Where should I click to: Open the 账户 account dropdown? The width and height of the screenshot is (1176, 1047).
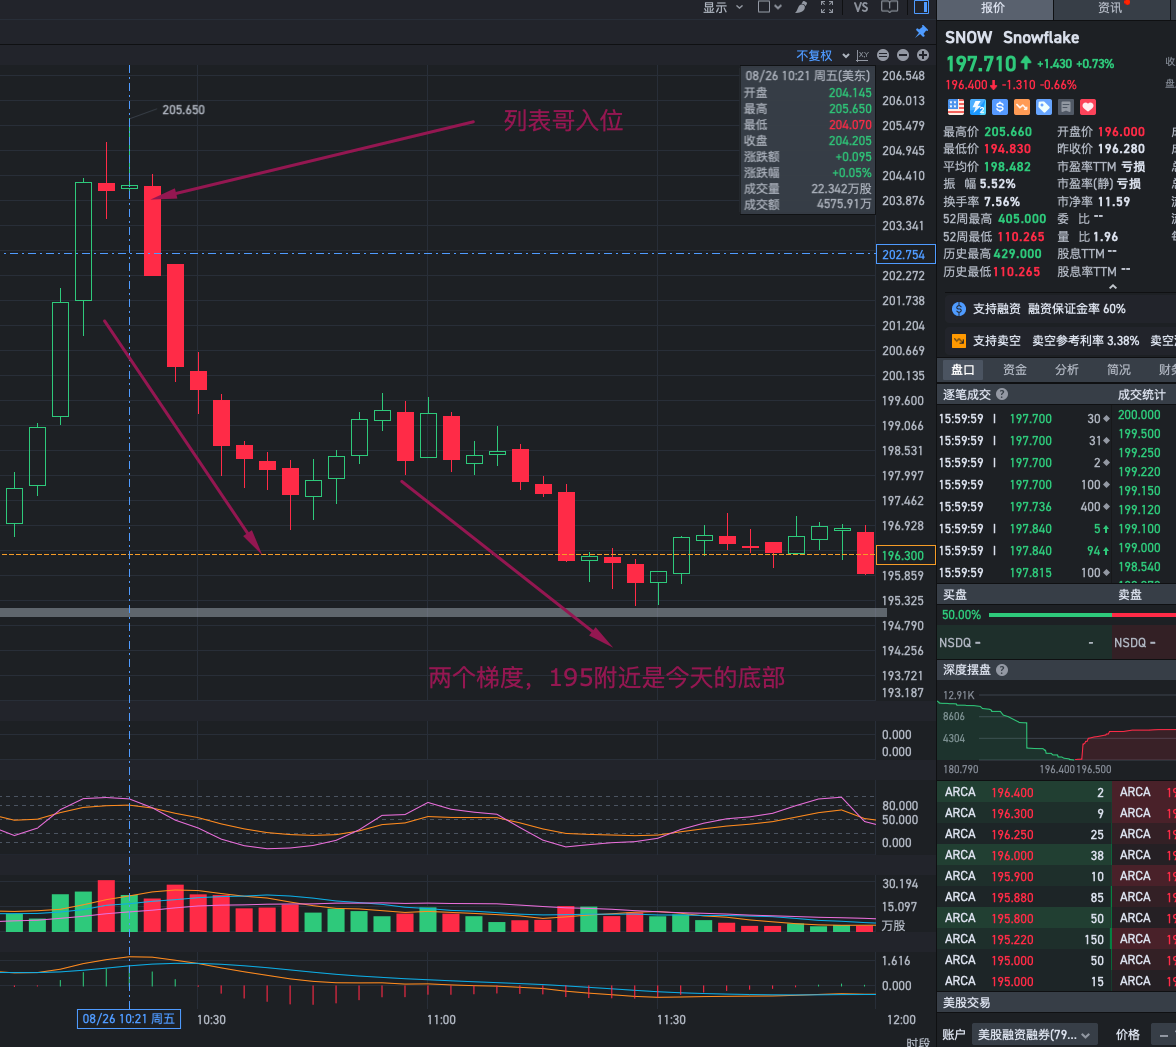click(x=1035, y=1035)
